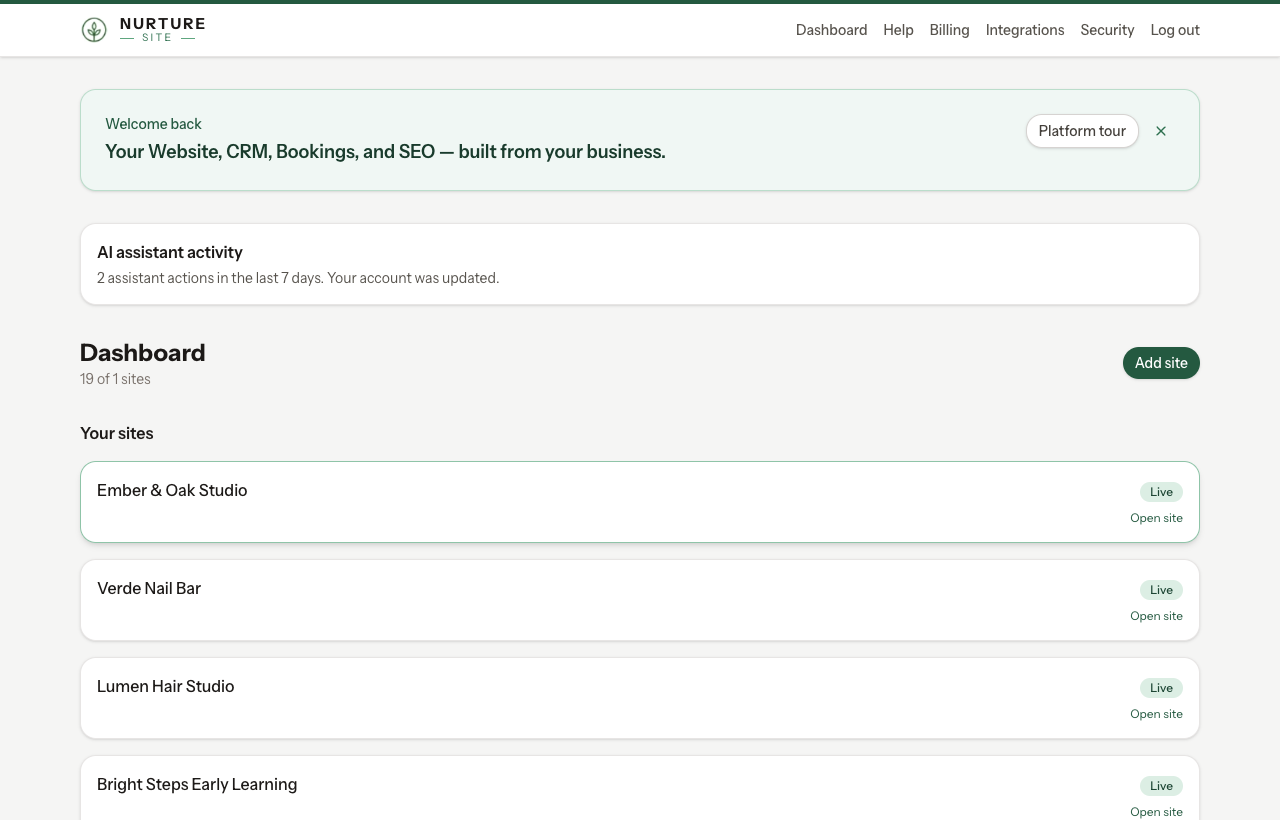Click the Live badge on Verde Nail Bar

coord(1161,590)
